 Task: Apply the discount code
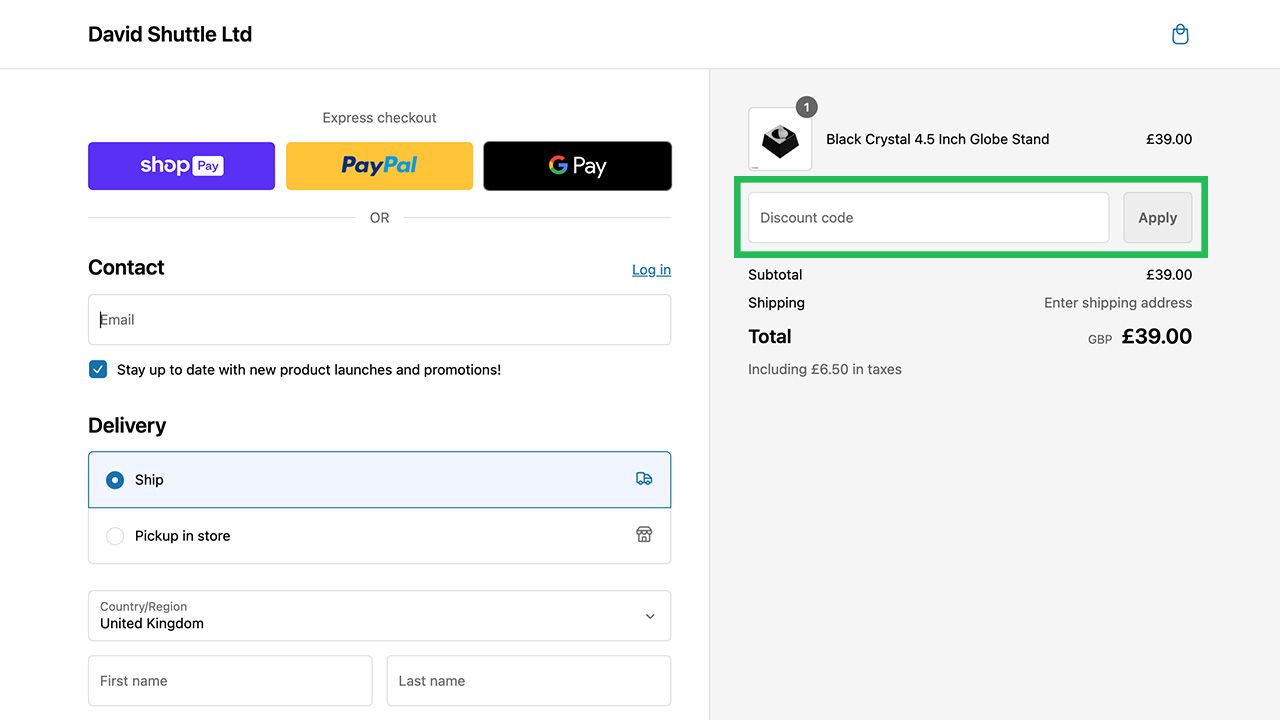coord(1157,217)
